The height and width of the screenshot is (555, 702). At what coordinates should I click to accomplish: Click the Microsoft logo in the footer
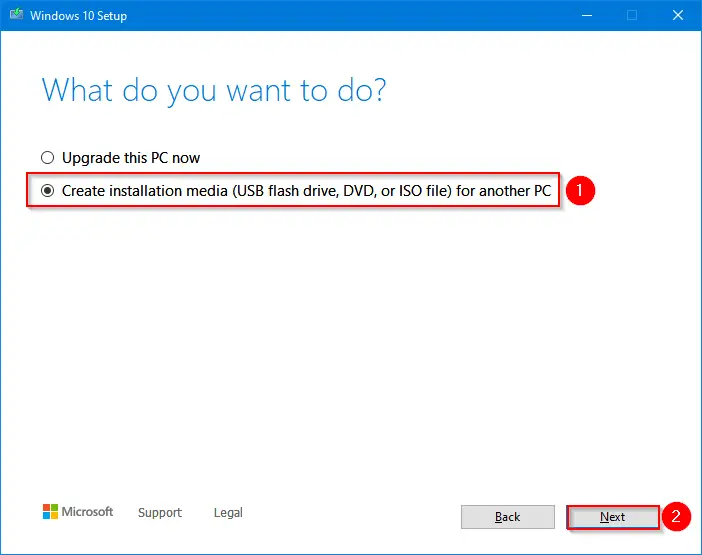click(78, 512)
